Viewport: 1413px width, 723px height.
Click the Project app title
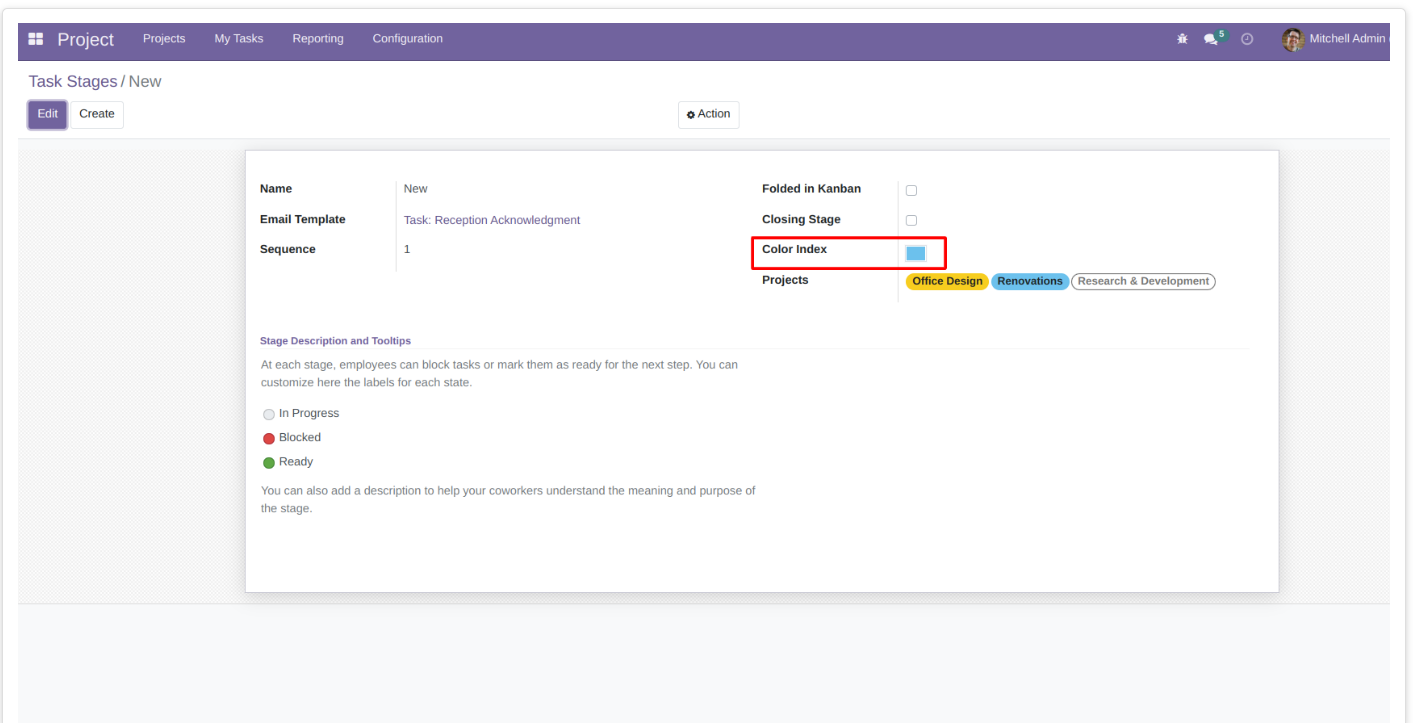[x=86, y=39]
